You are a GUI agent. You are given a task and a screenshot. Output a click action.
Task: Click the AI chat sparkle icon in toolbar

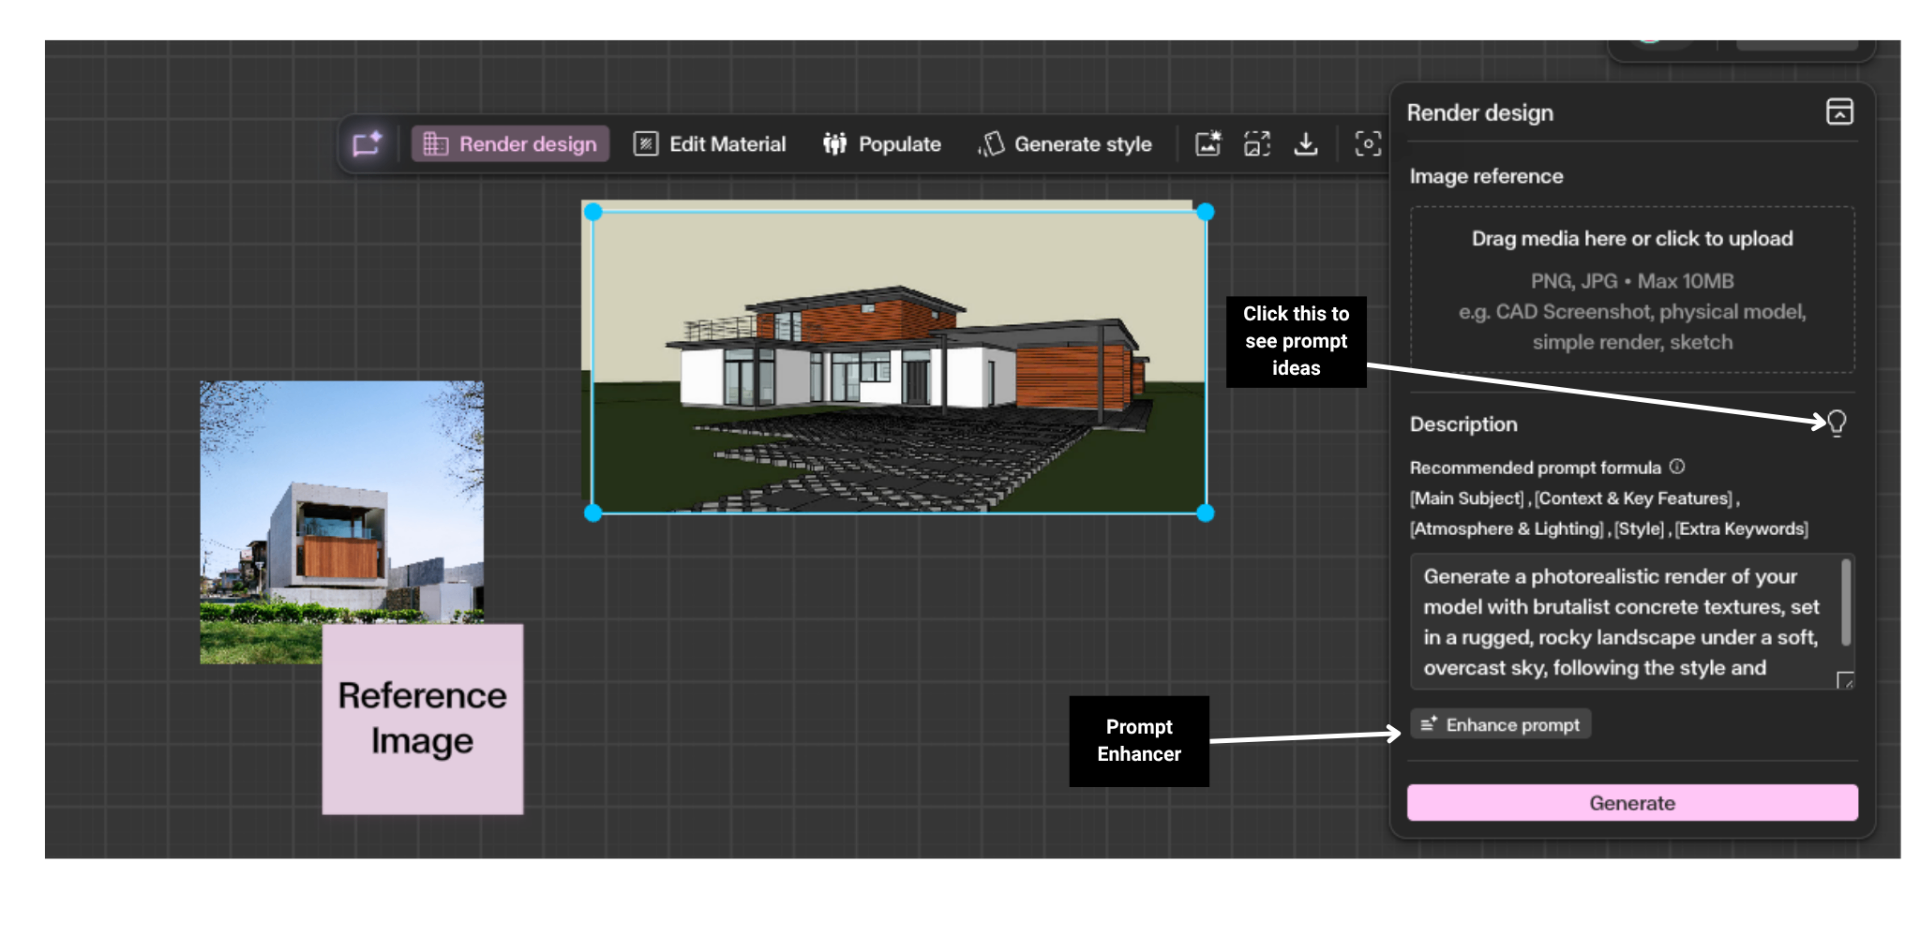366,144
